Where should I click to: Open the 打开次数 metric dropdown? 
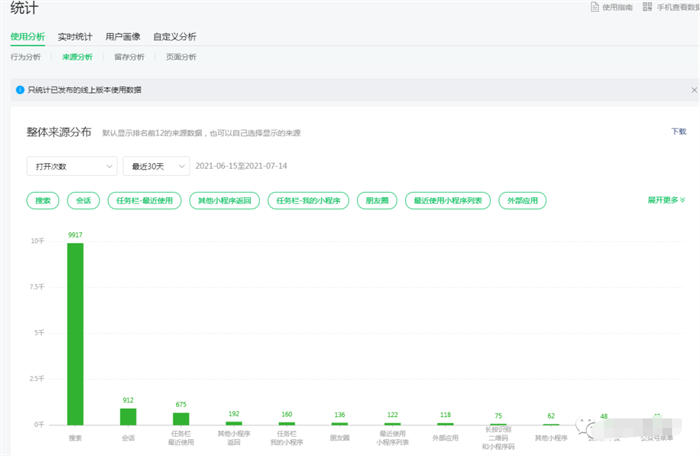[70, 166]
